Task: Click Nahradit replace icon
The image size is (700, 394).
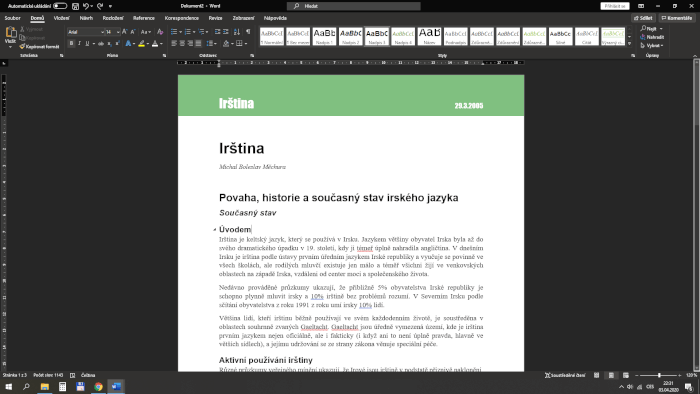Action: click(x=652, y=37)
